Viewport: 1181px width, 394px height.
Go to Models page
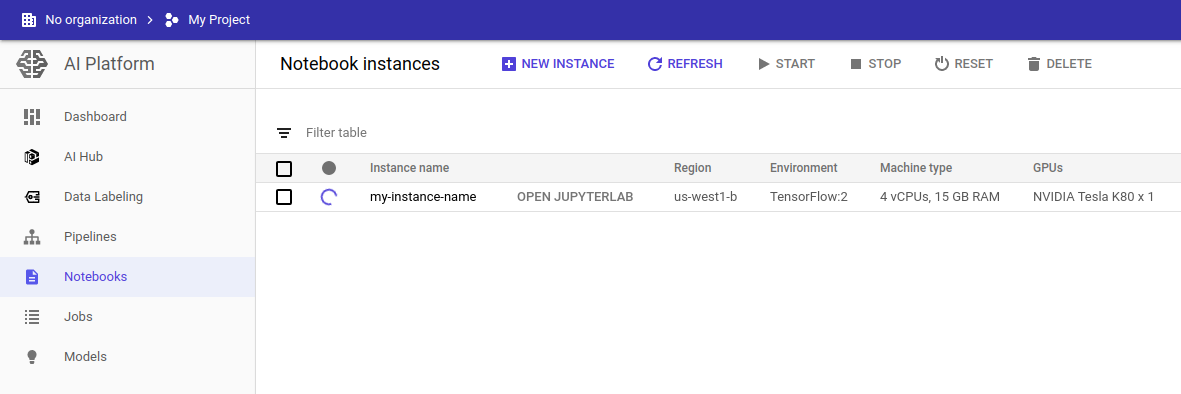click(x=128, y=356)
